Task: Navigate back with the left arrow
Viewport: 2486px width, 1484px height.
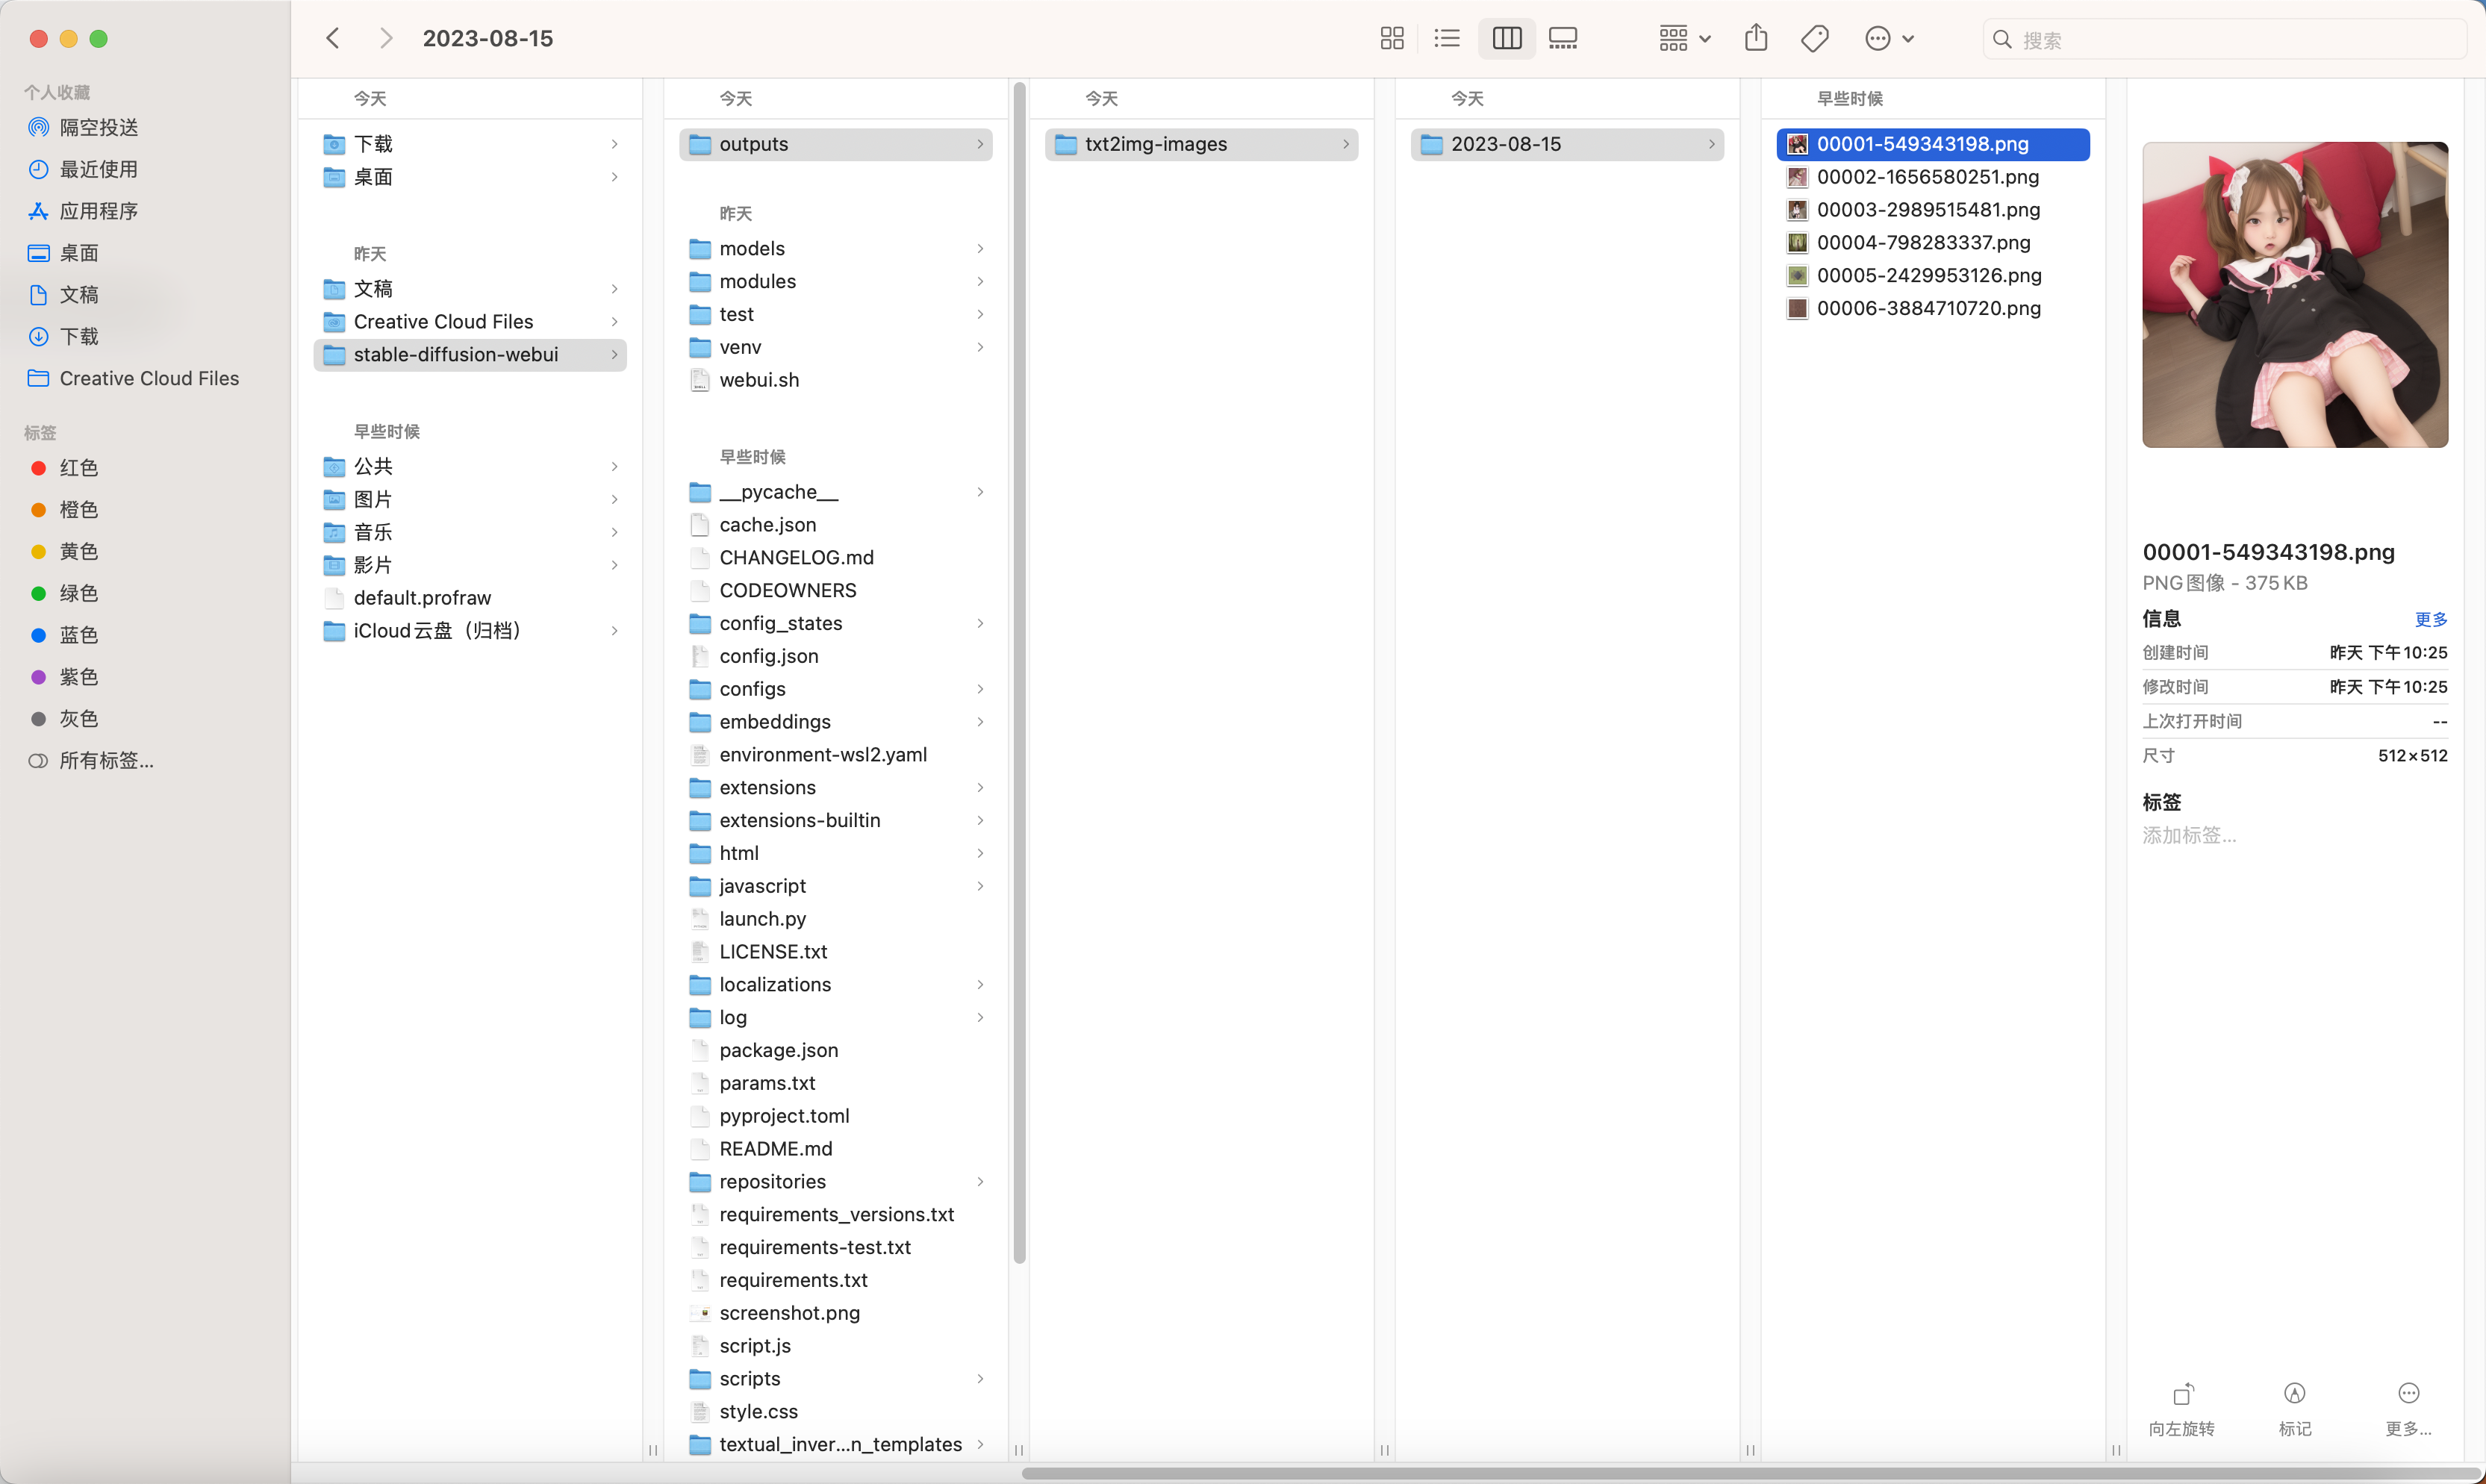Action: 333,39
